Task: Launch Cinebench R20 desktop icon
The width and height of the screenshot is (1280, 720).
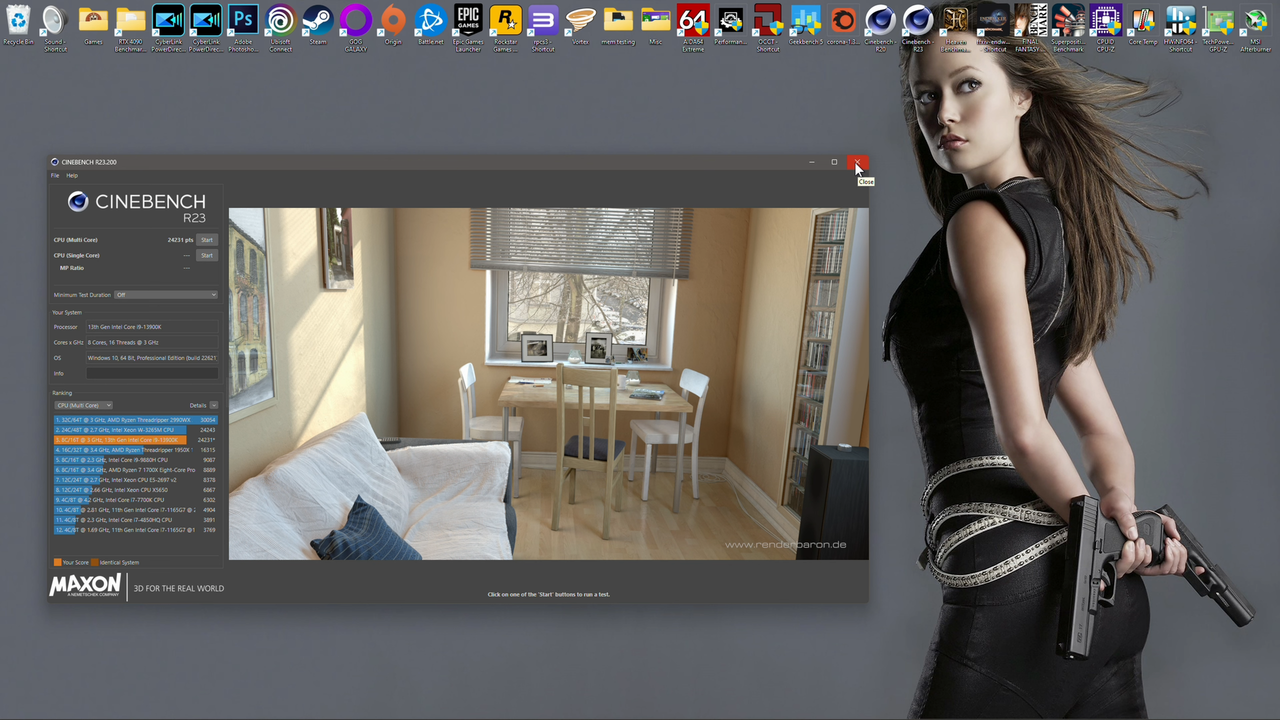Action: click(x=880, y=28)
